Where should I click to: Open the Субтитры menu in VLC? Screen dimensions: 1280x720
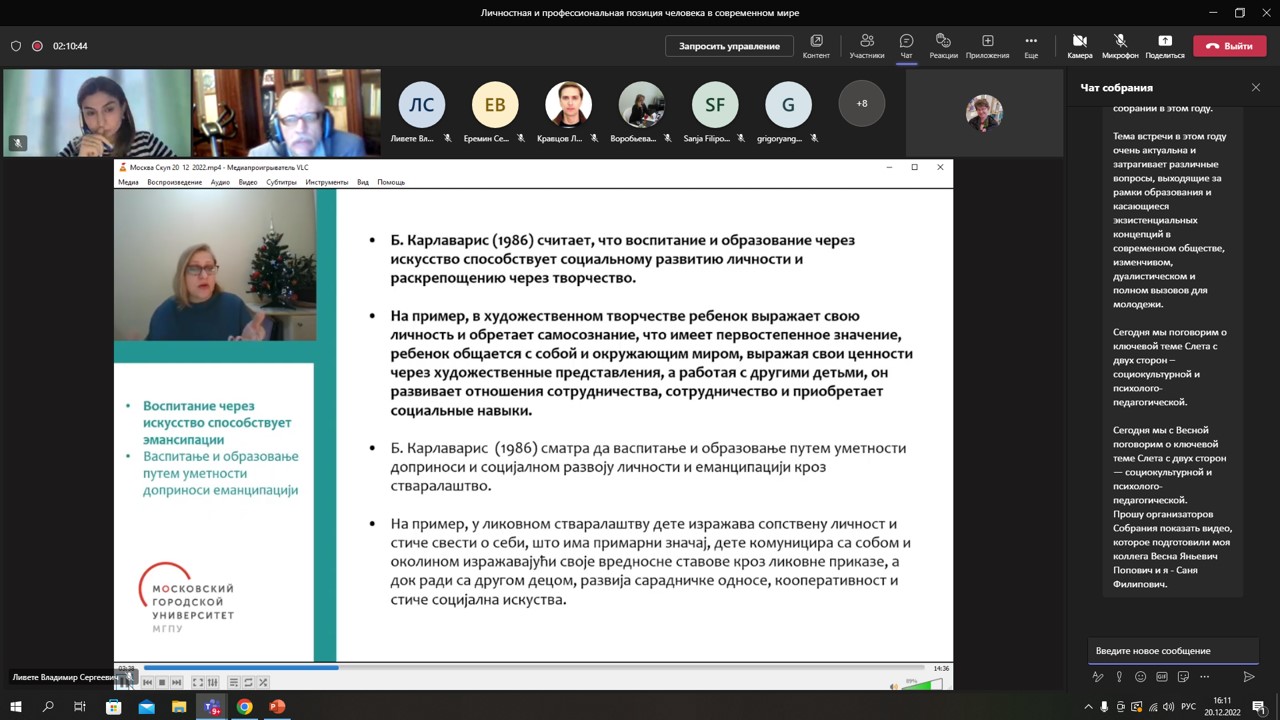pyautogui.click(x=281, y=182)
